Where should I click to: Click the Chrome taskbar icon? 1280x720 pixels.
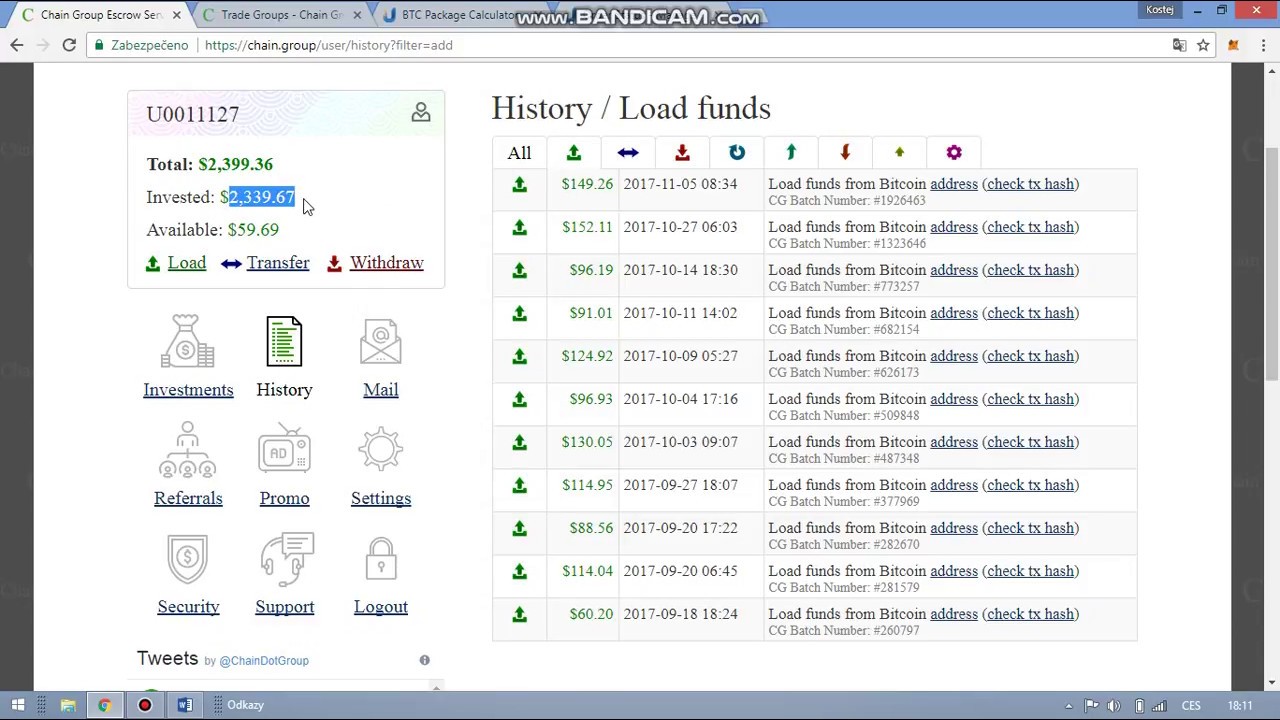[x=105, y=705]
